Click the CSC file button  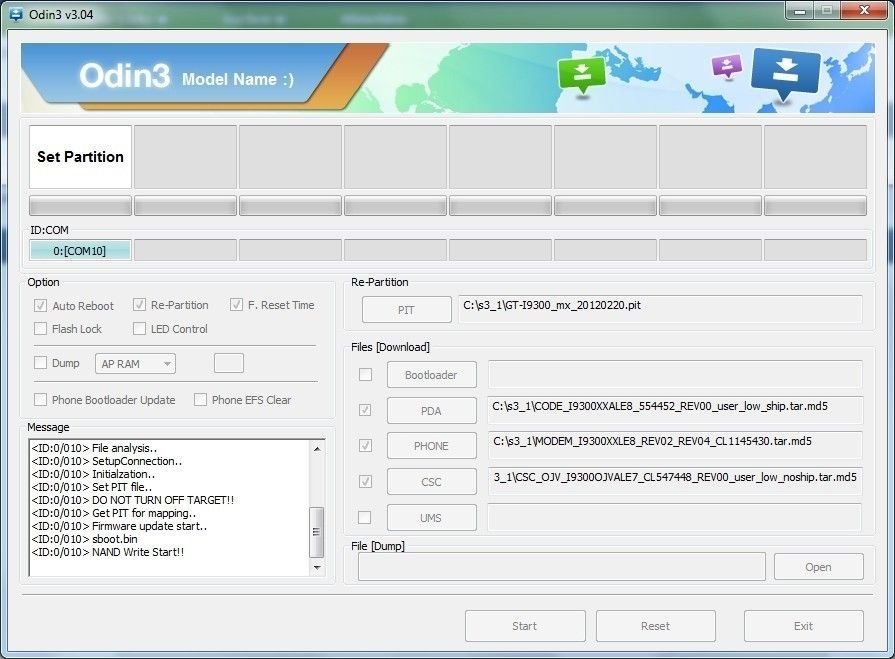432,482
